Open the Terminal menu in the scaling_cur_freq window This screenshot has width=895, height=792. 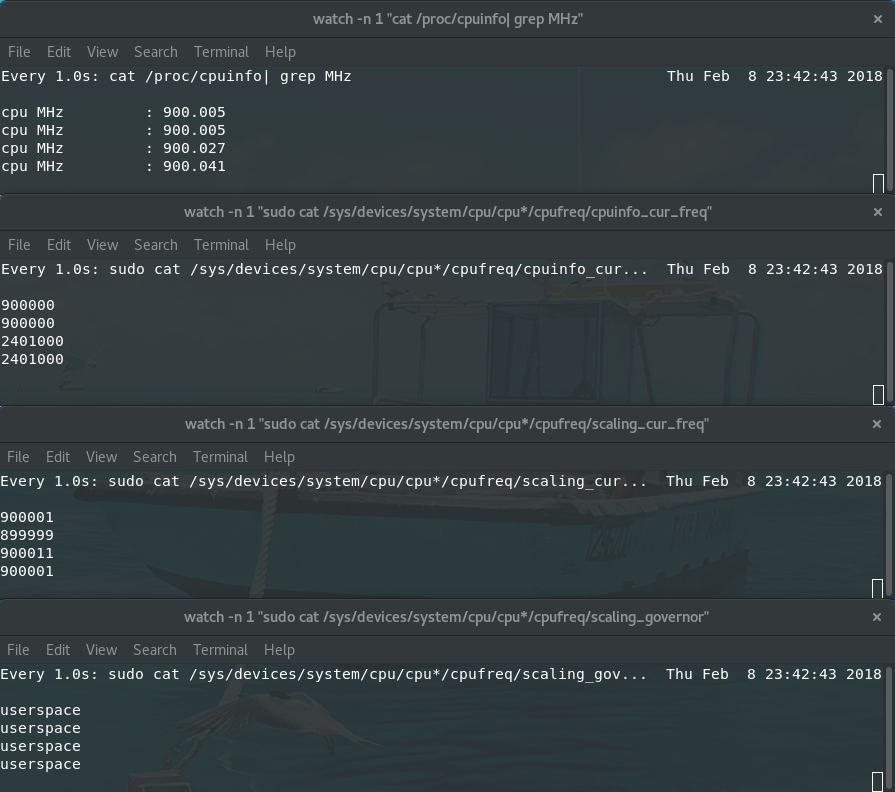(x=221, y=456)
